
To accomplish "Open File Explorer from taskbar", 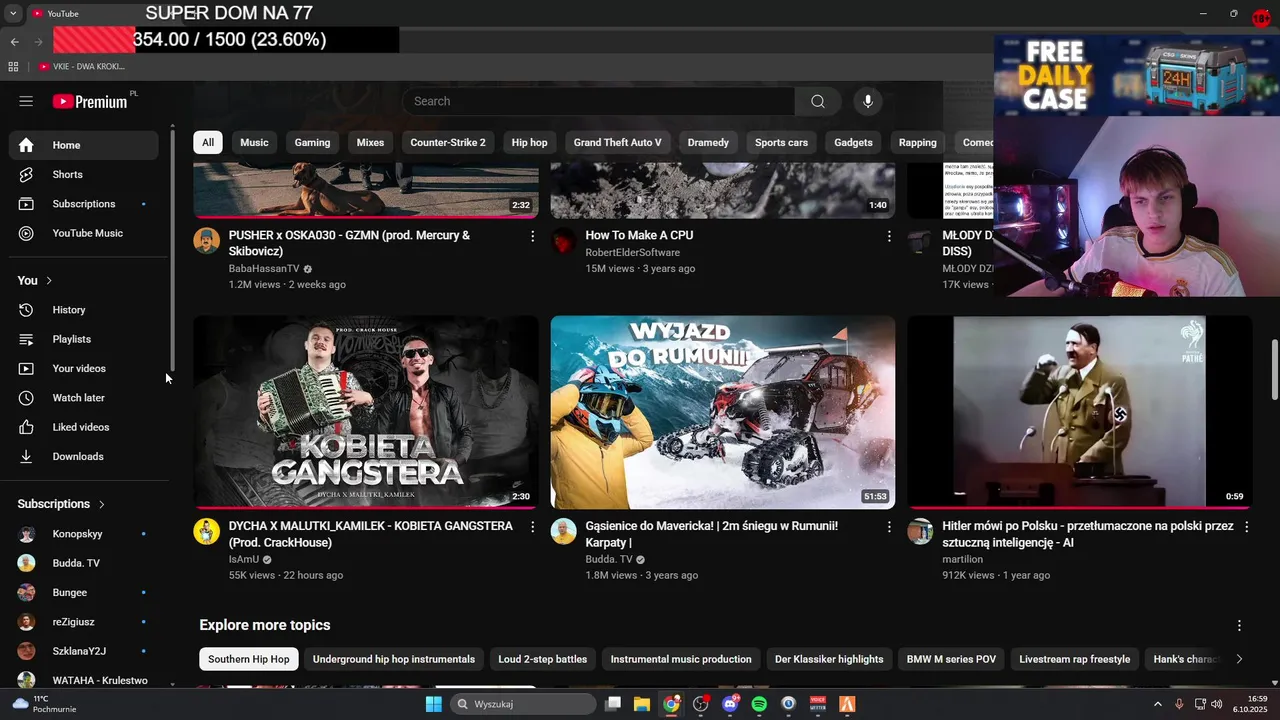I will click(642, 704).
